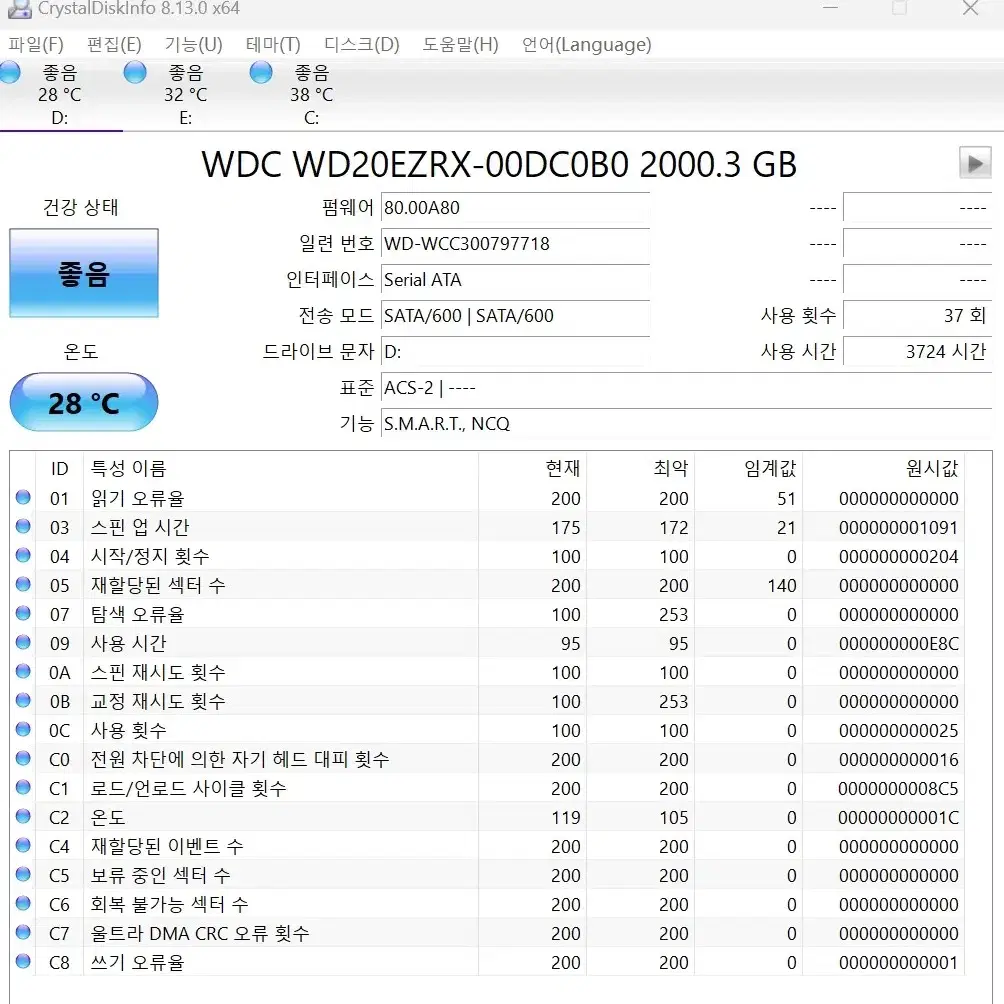Select the 읽기 오류율 attribute name
Screen dimensions: 1004x1004
(137, 498)
